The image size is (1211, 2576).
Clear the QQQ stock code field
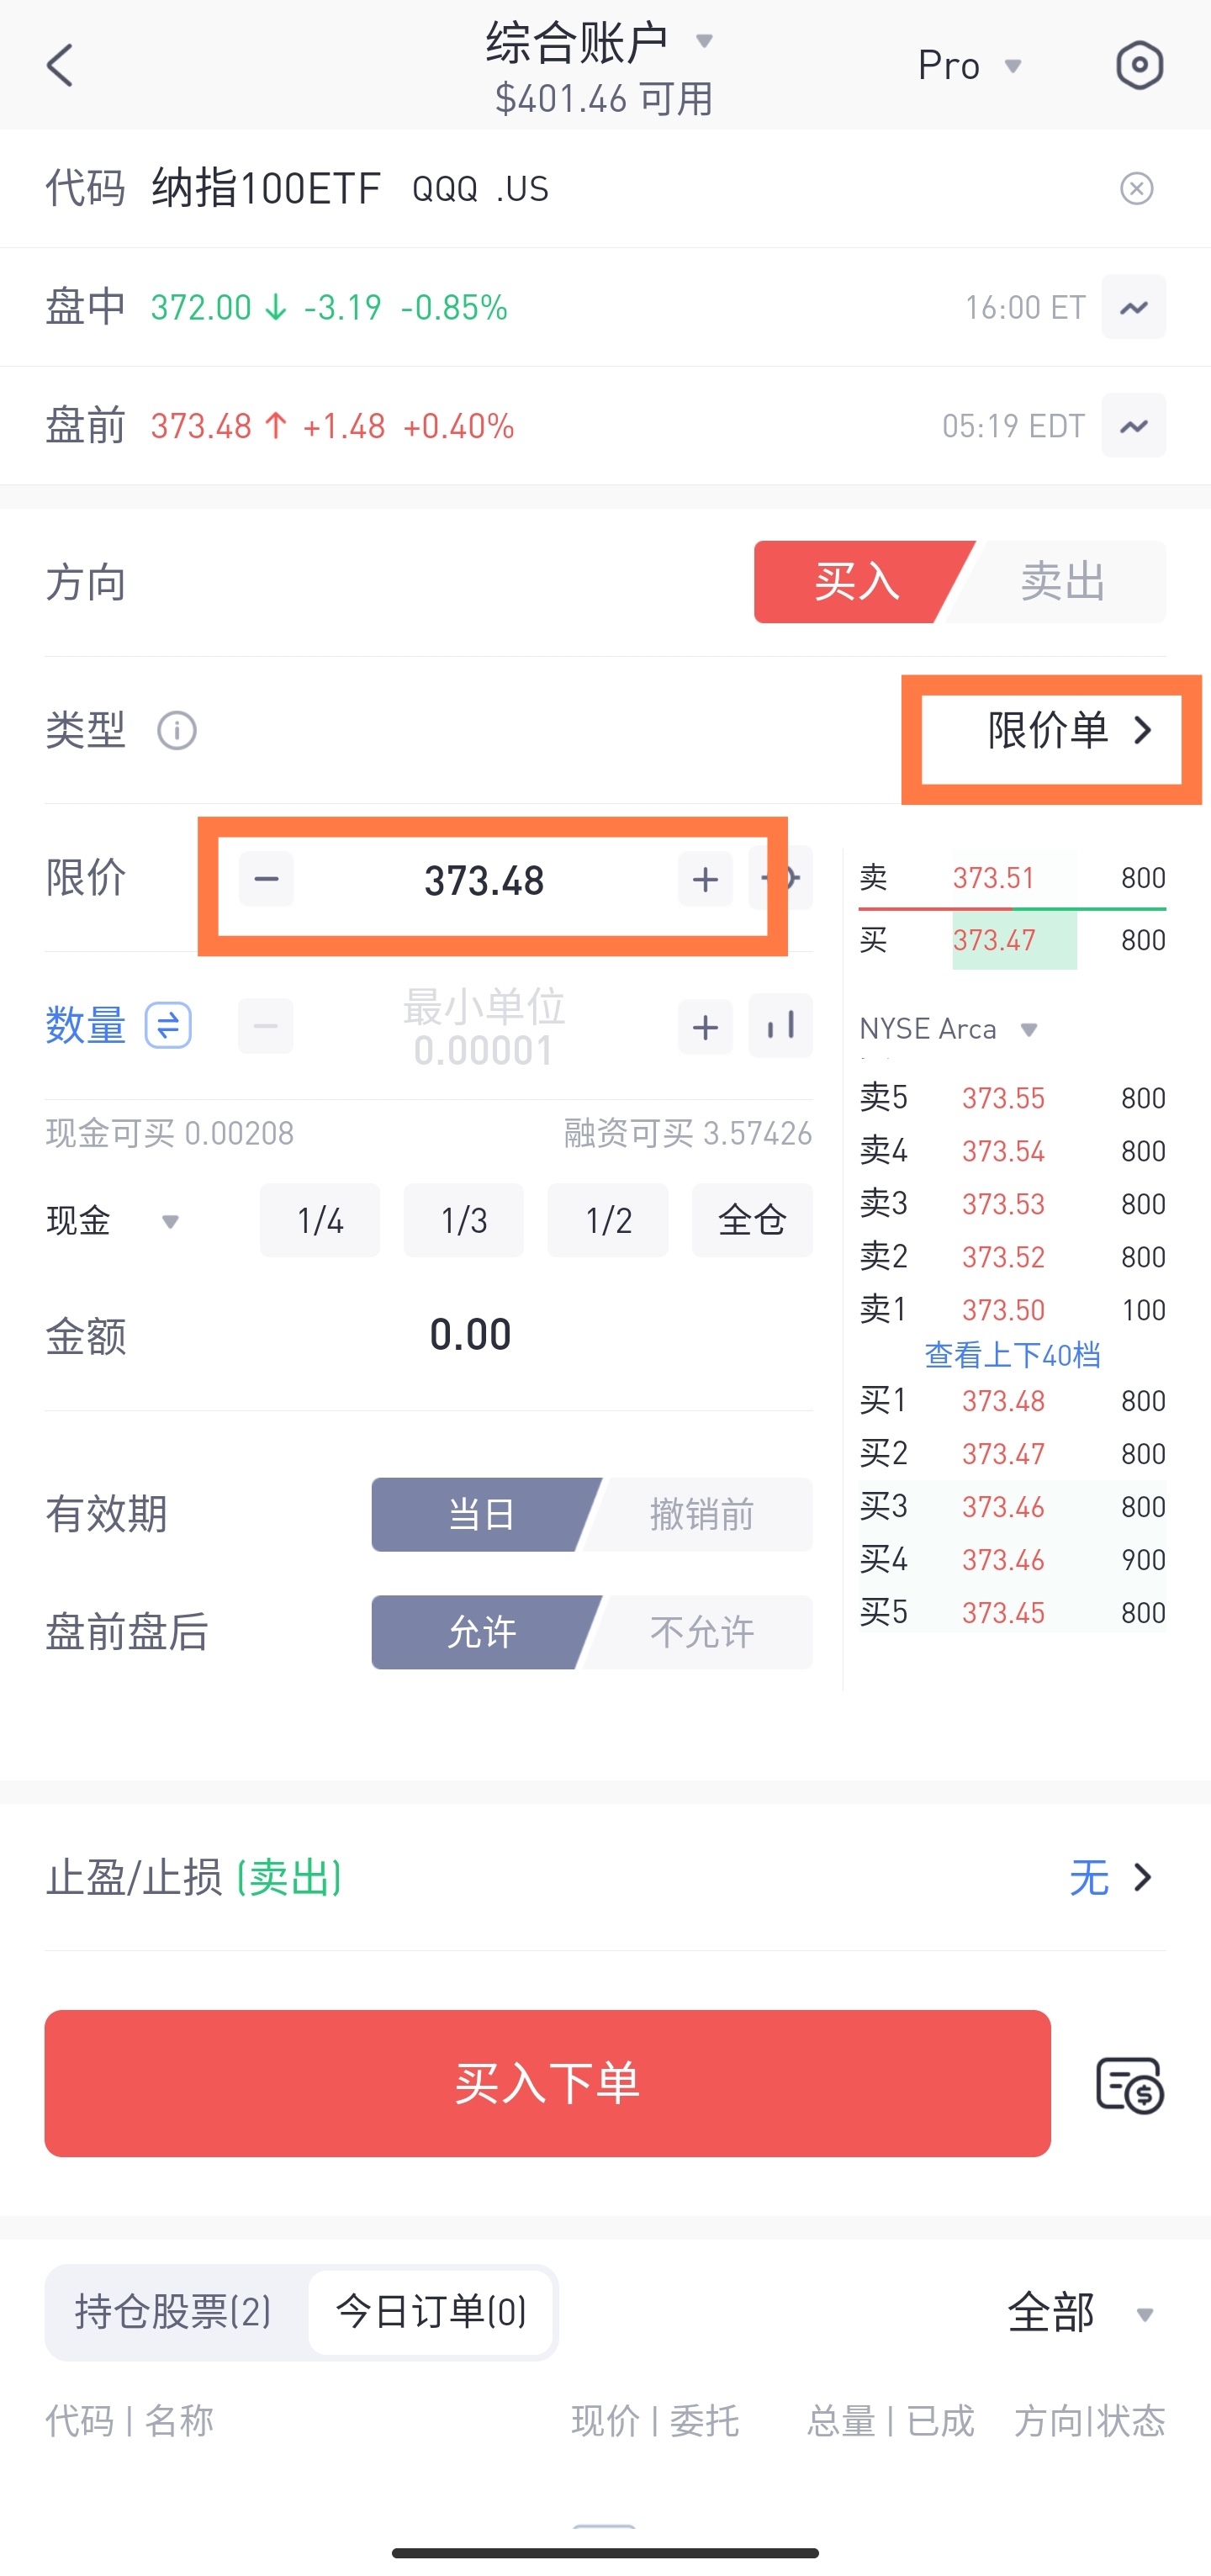pos(1136,188)
